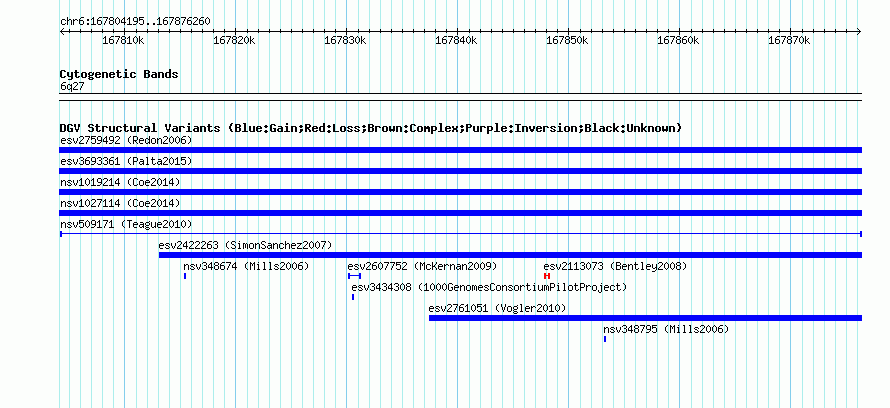Open esv2607752 (McKernan2009) label
The height and width of the screenshot is (408, 890).
pos(422,266)
